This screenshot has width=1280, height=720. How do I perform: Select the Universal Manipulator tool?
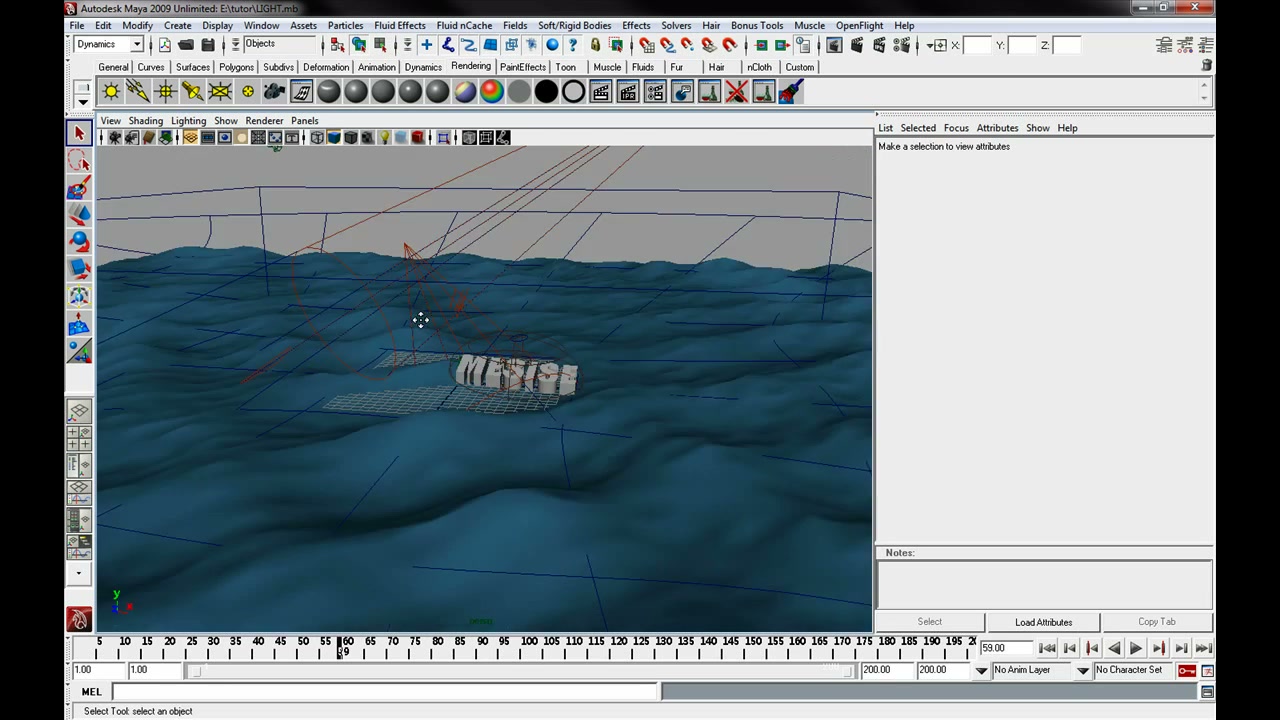pos(79,297)
